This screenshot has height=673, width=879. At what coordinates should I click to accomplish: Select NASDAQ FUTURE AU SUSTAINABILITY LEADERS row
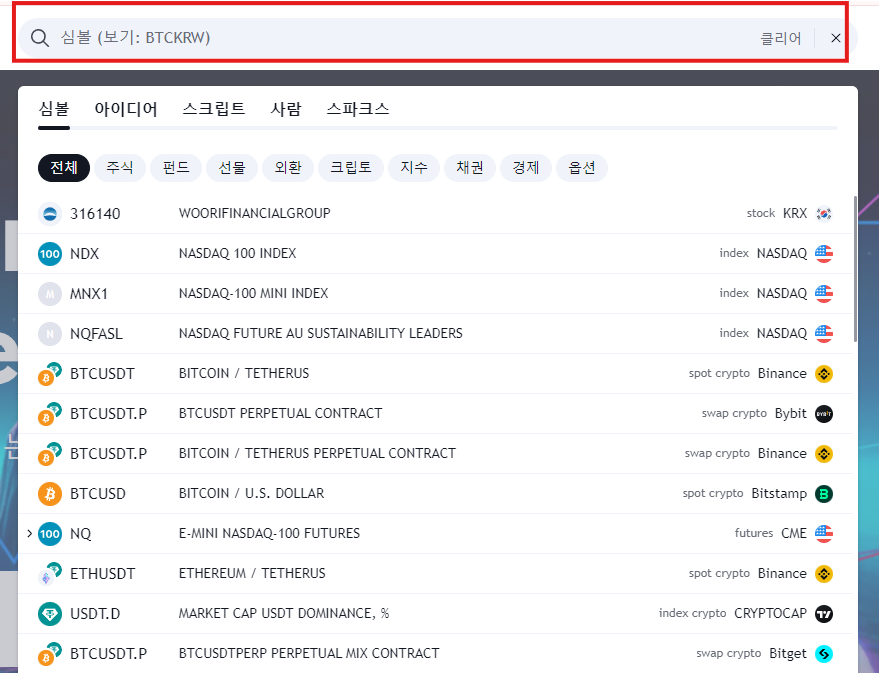click(x=436, y=334)
